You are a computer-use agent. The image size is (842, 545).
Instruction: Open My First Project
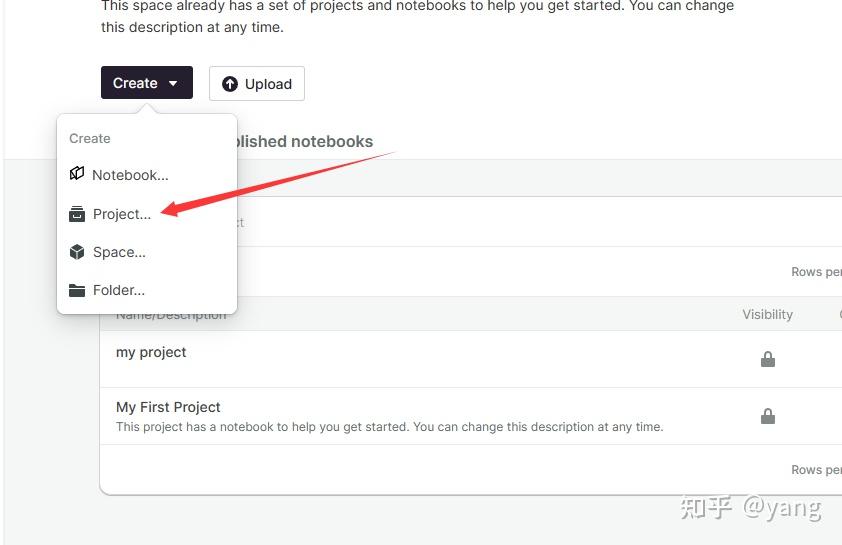point(168,407)
